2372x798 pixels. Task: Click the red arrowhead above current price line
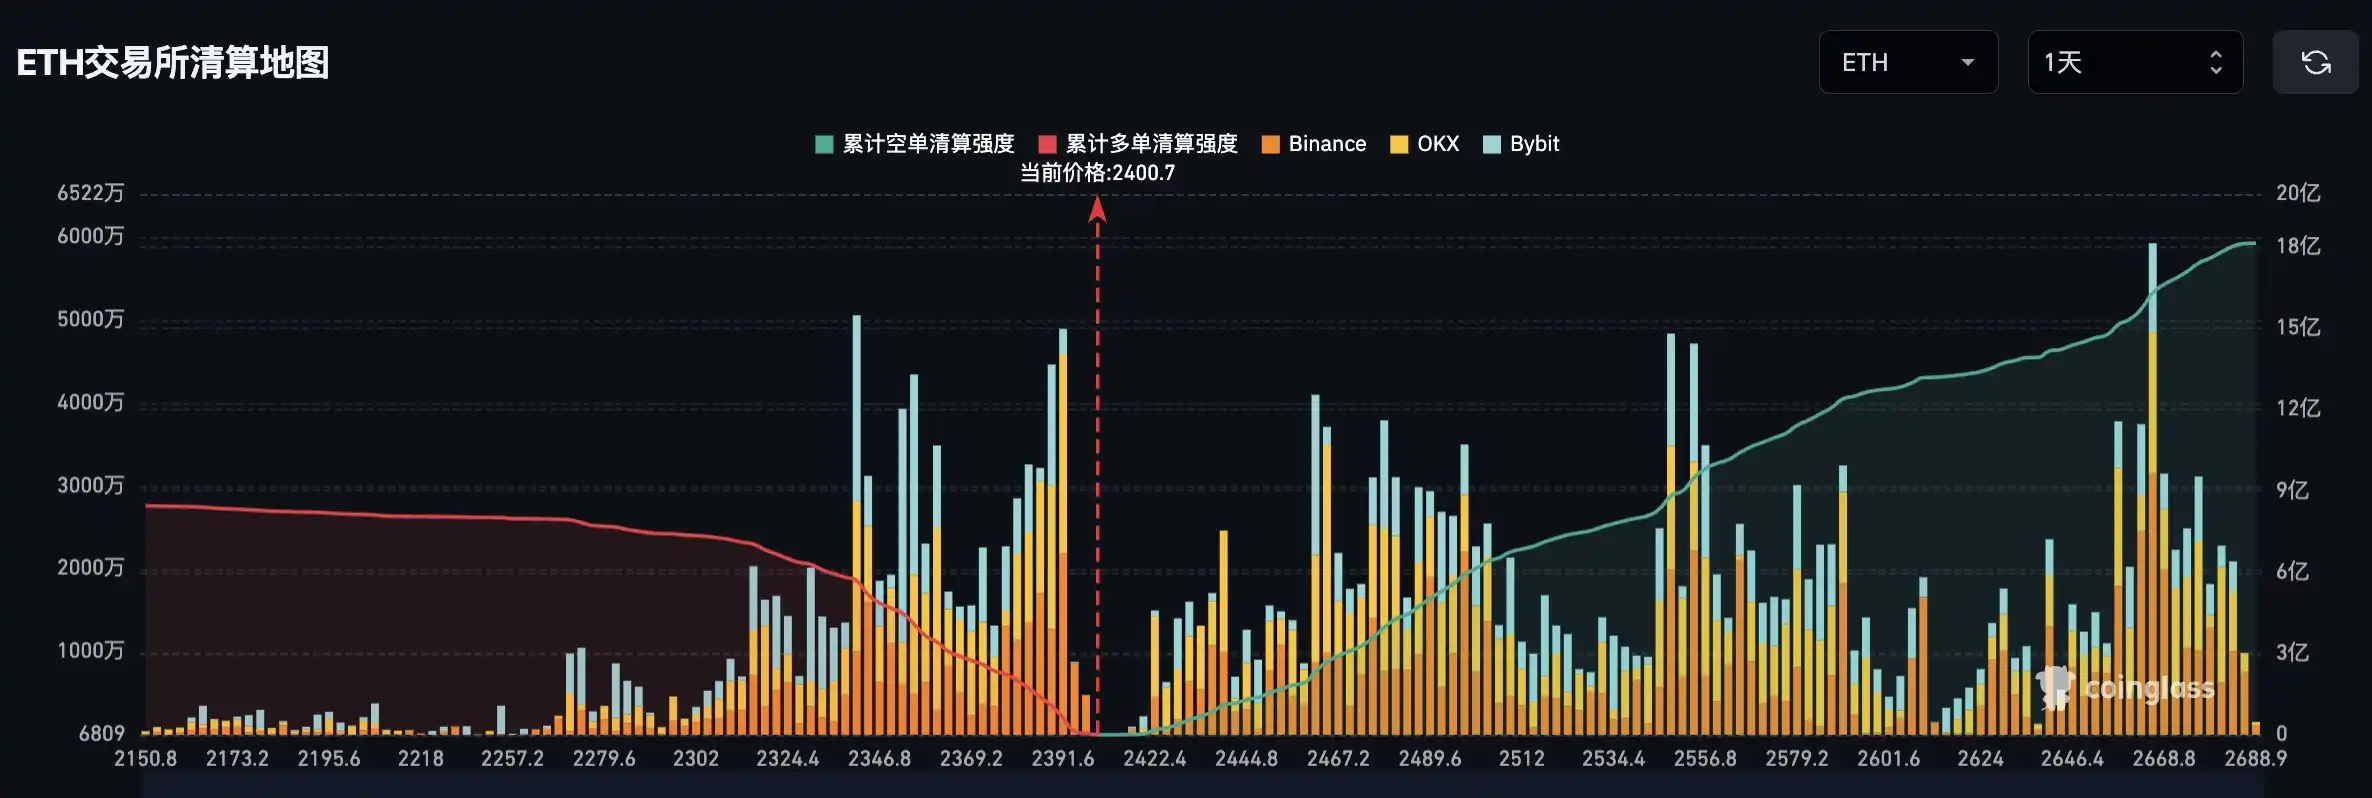click(x=1097, y=208)
